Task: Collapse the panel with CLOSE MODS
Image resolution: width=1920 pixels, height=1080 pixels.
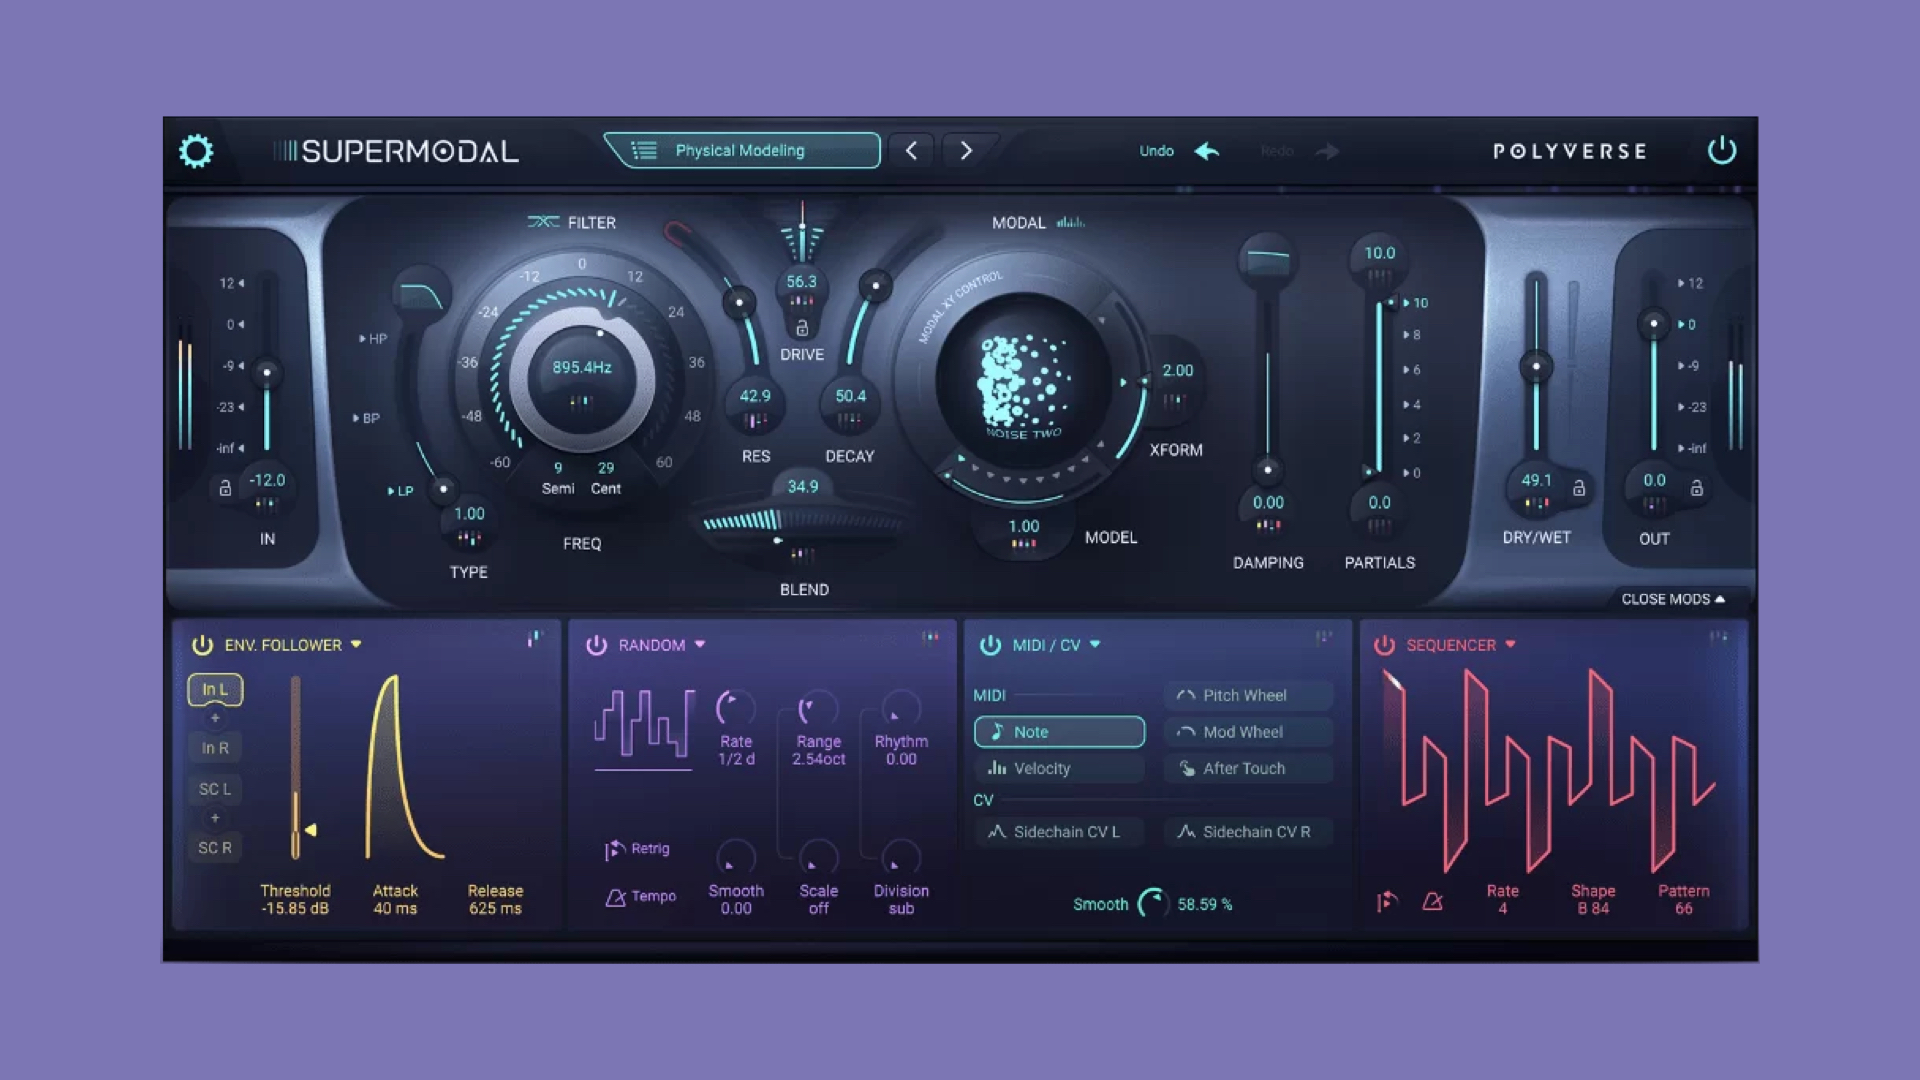Action: click(1672, 599)
